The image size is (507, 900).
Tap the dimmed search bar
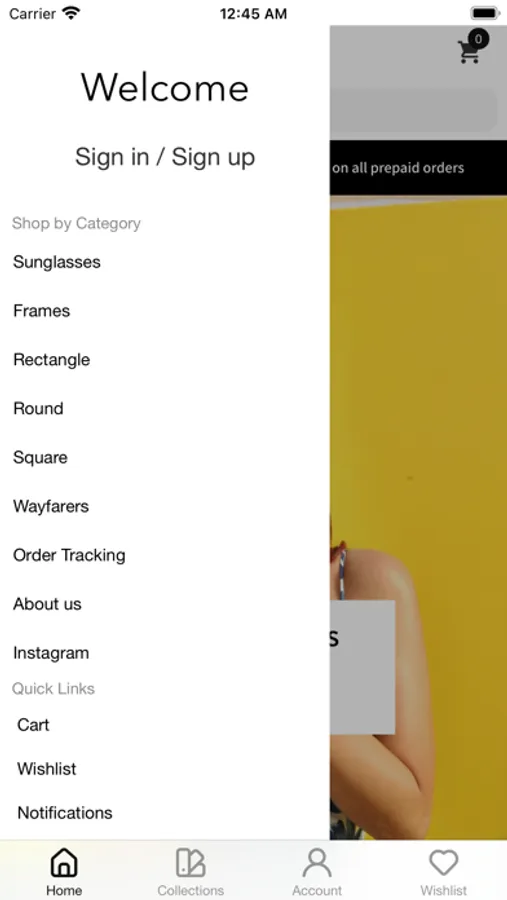tap(413, 110)
